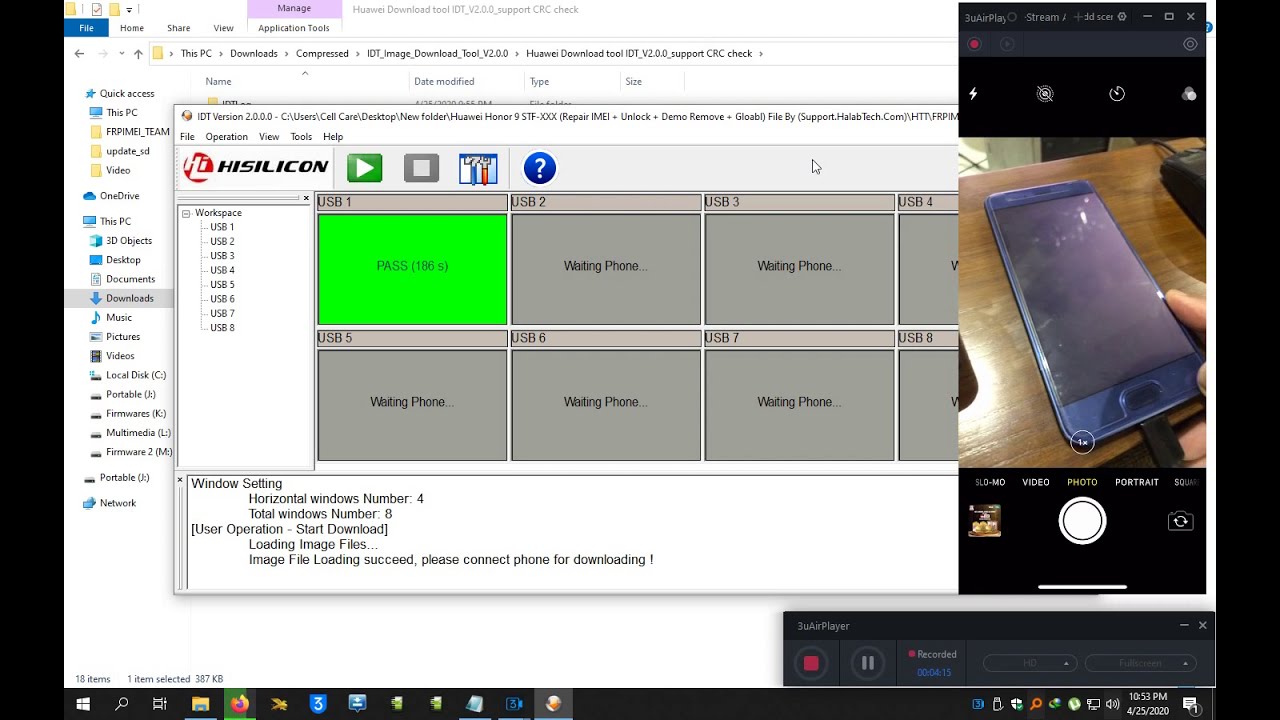Switch camera to VIDEO mode
The image size is (1280, 720).
(1036, 482)
